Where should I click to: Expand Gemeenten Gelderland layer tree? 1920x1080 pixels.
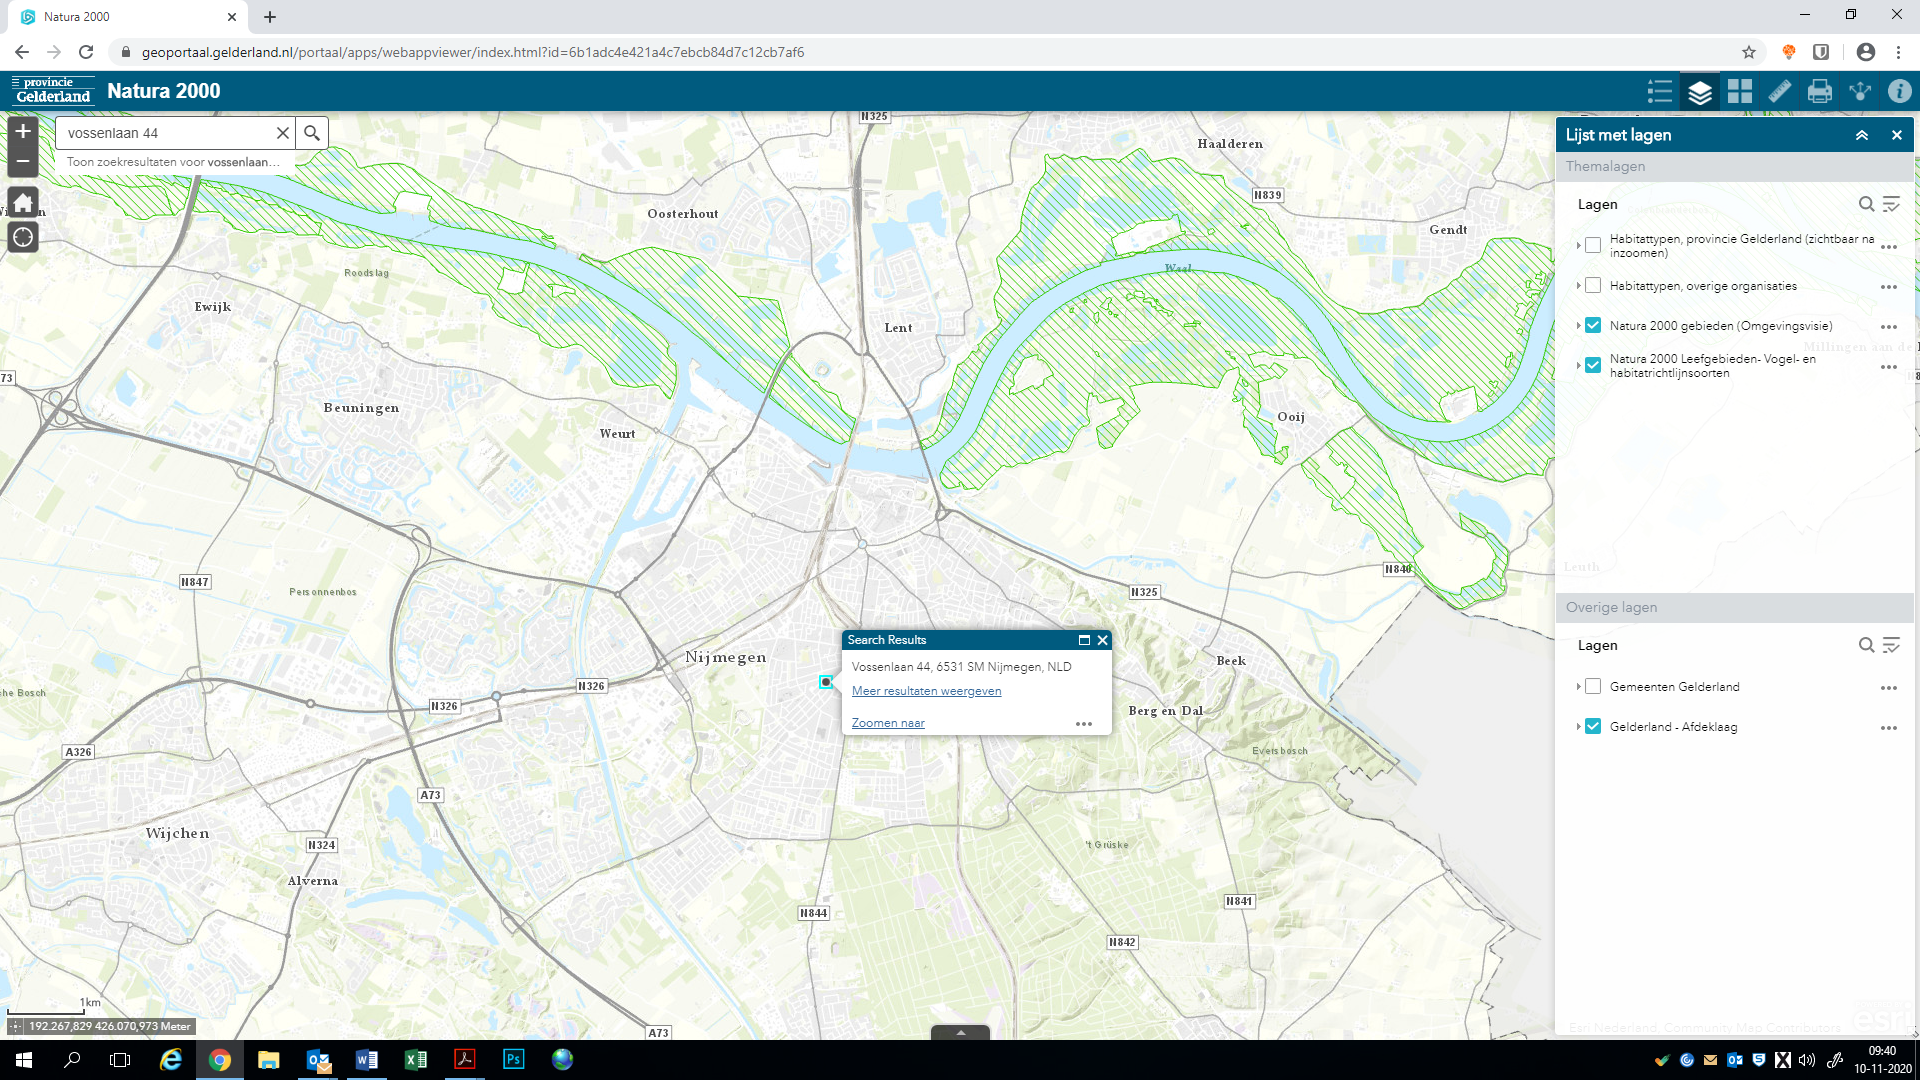click(1578, 686)
